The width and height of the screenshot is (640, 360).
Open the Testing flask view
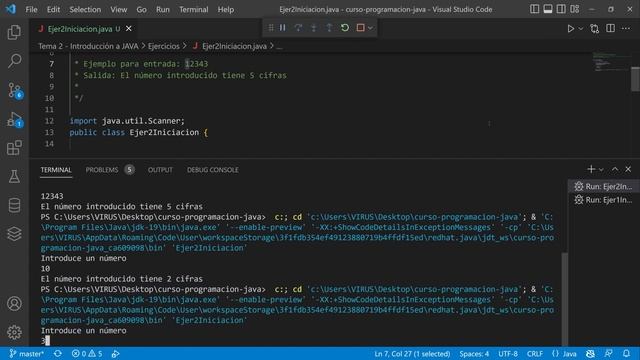click(14, 176)
